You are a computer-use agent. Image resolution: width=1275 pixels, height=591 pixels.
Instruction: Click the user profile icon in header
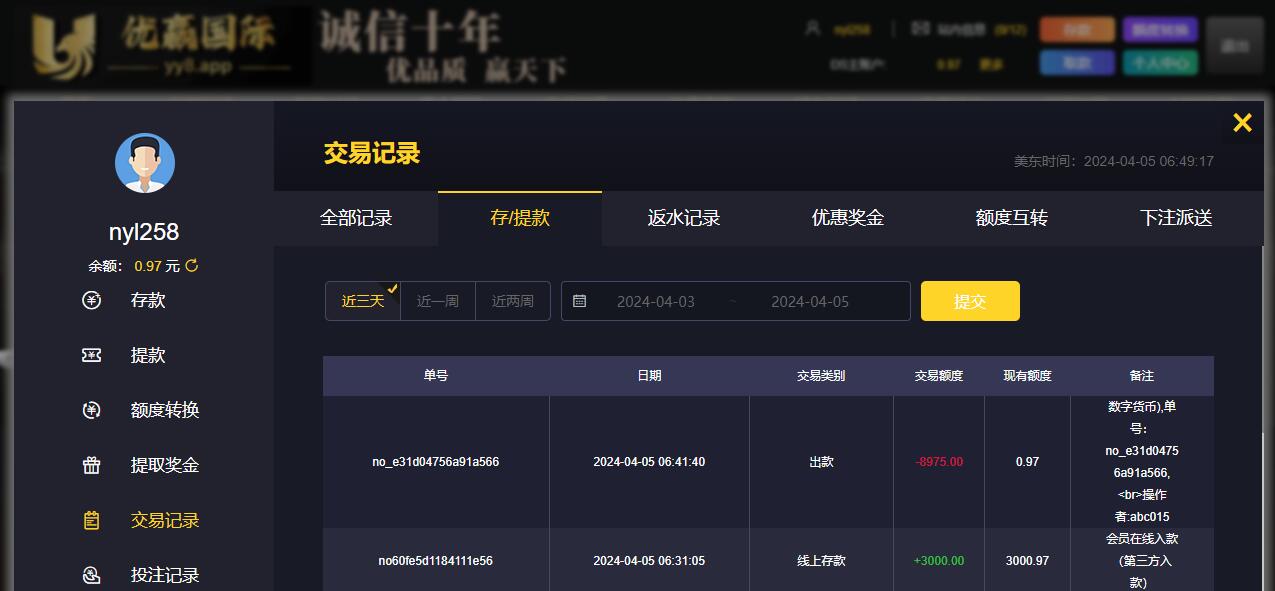tap(812, 29)
